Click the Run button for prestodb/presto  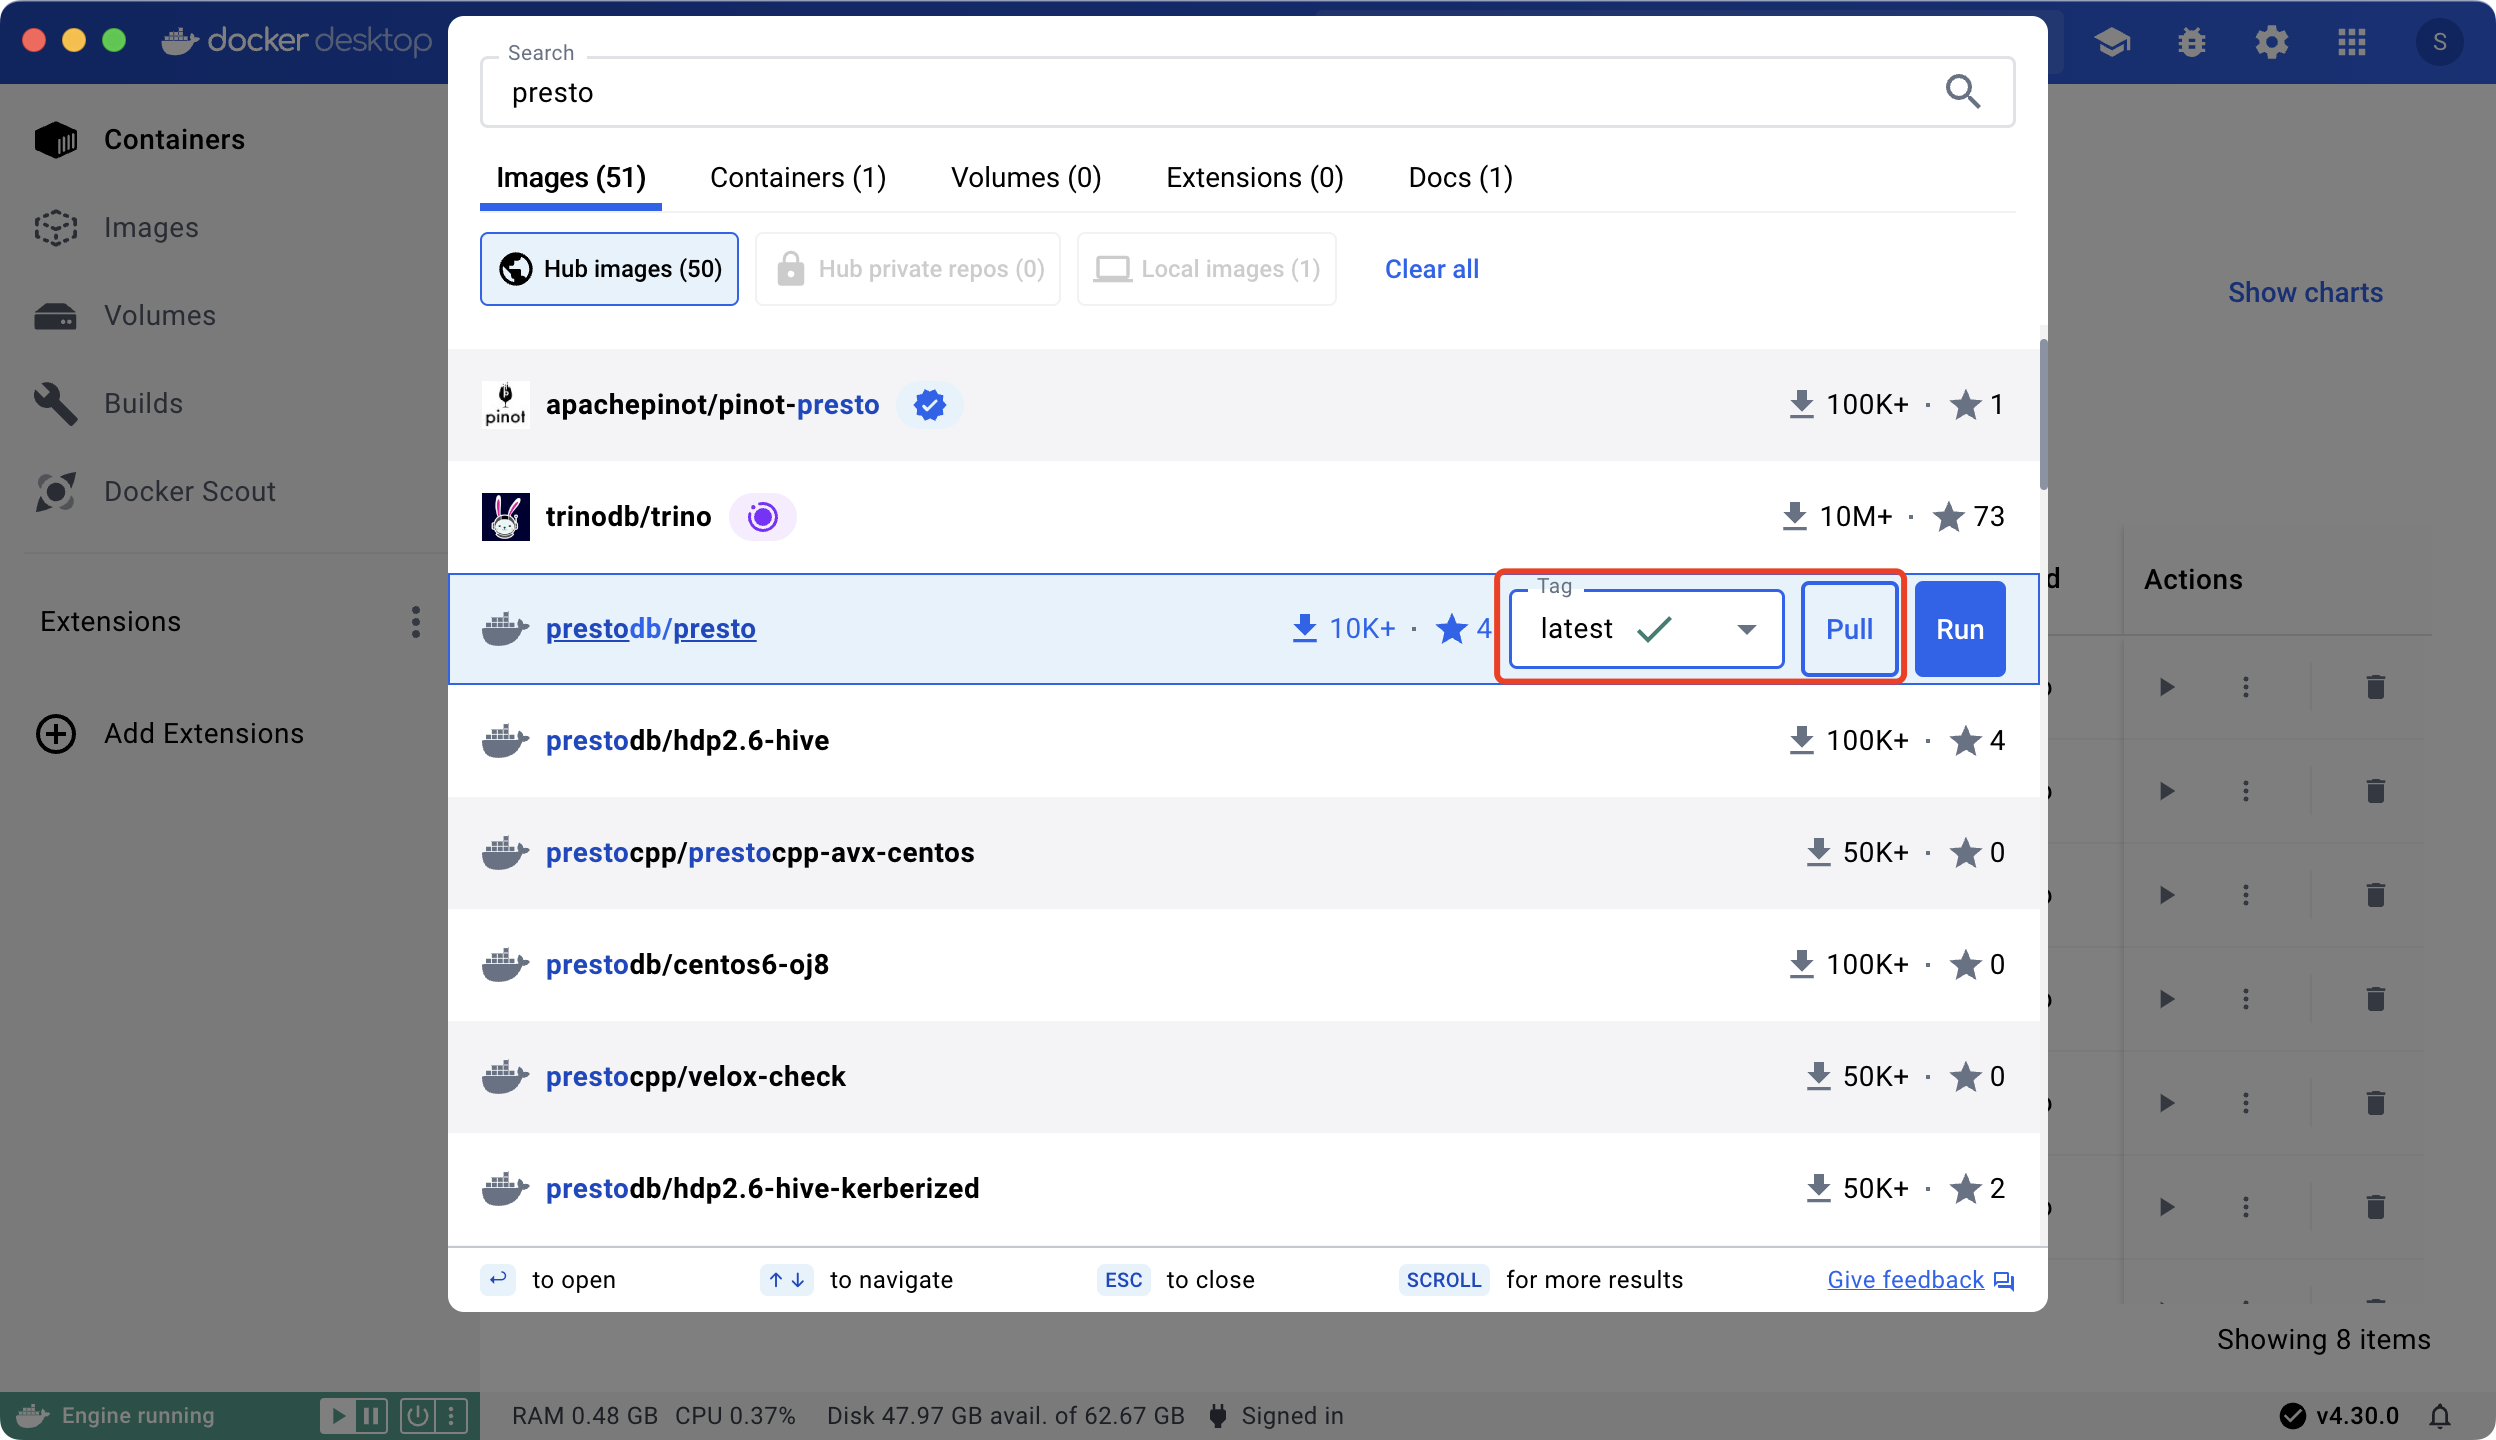1960,629
